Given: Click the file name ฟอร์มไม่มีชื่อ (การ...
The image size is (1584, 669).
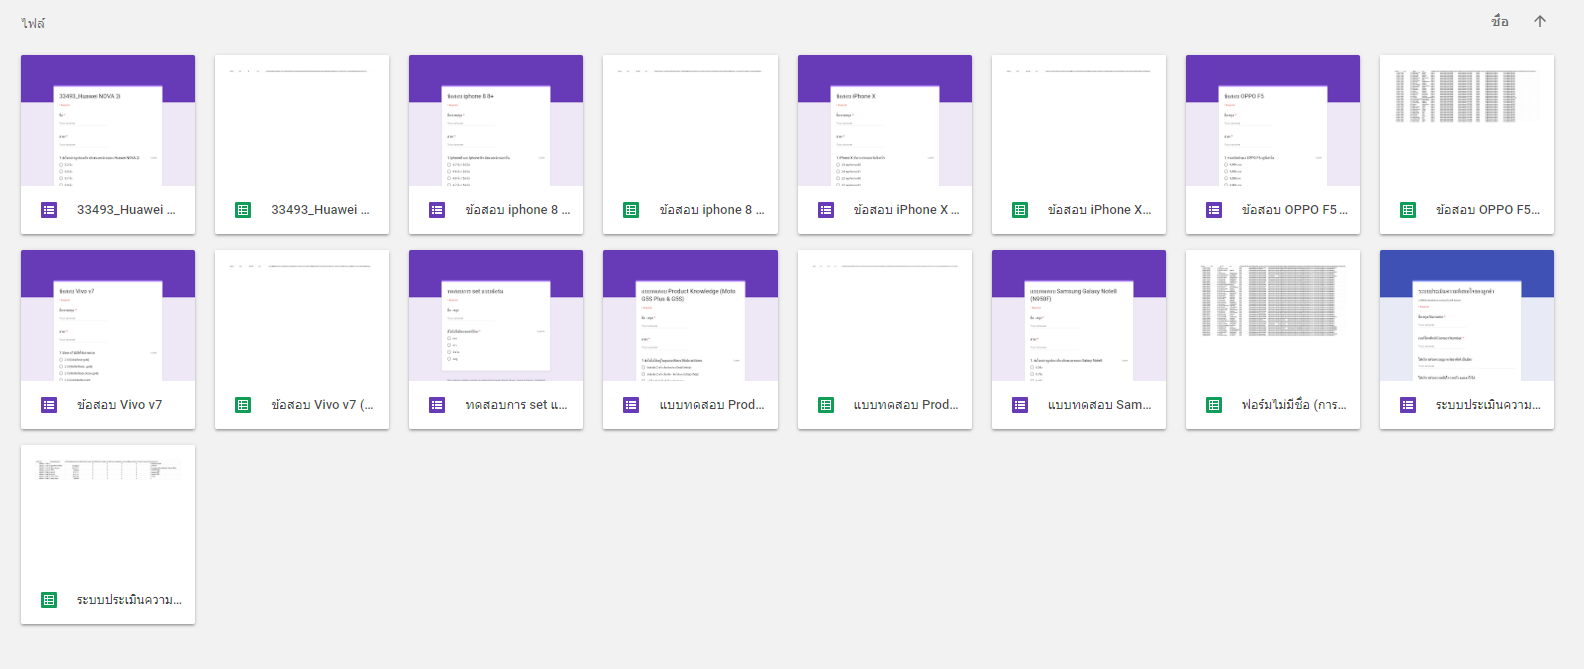Looking at the screenshot, I should click(1294, 405).
